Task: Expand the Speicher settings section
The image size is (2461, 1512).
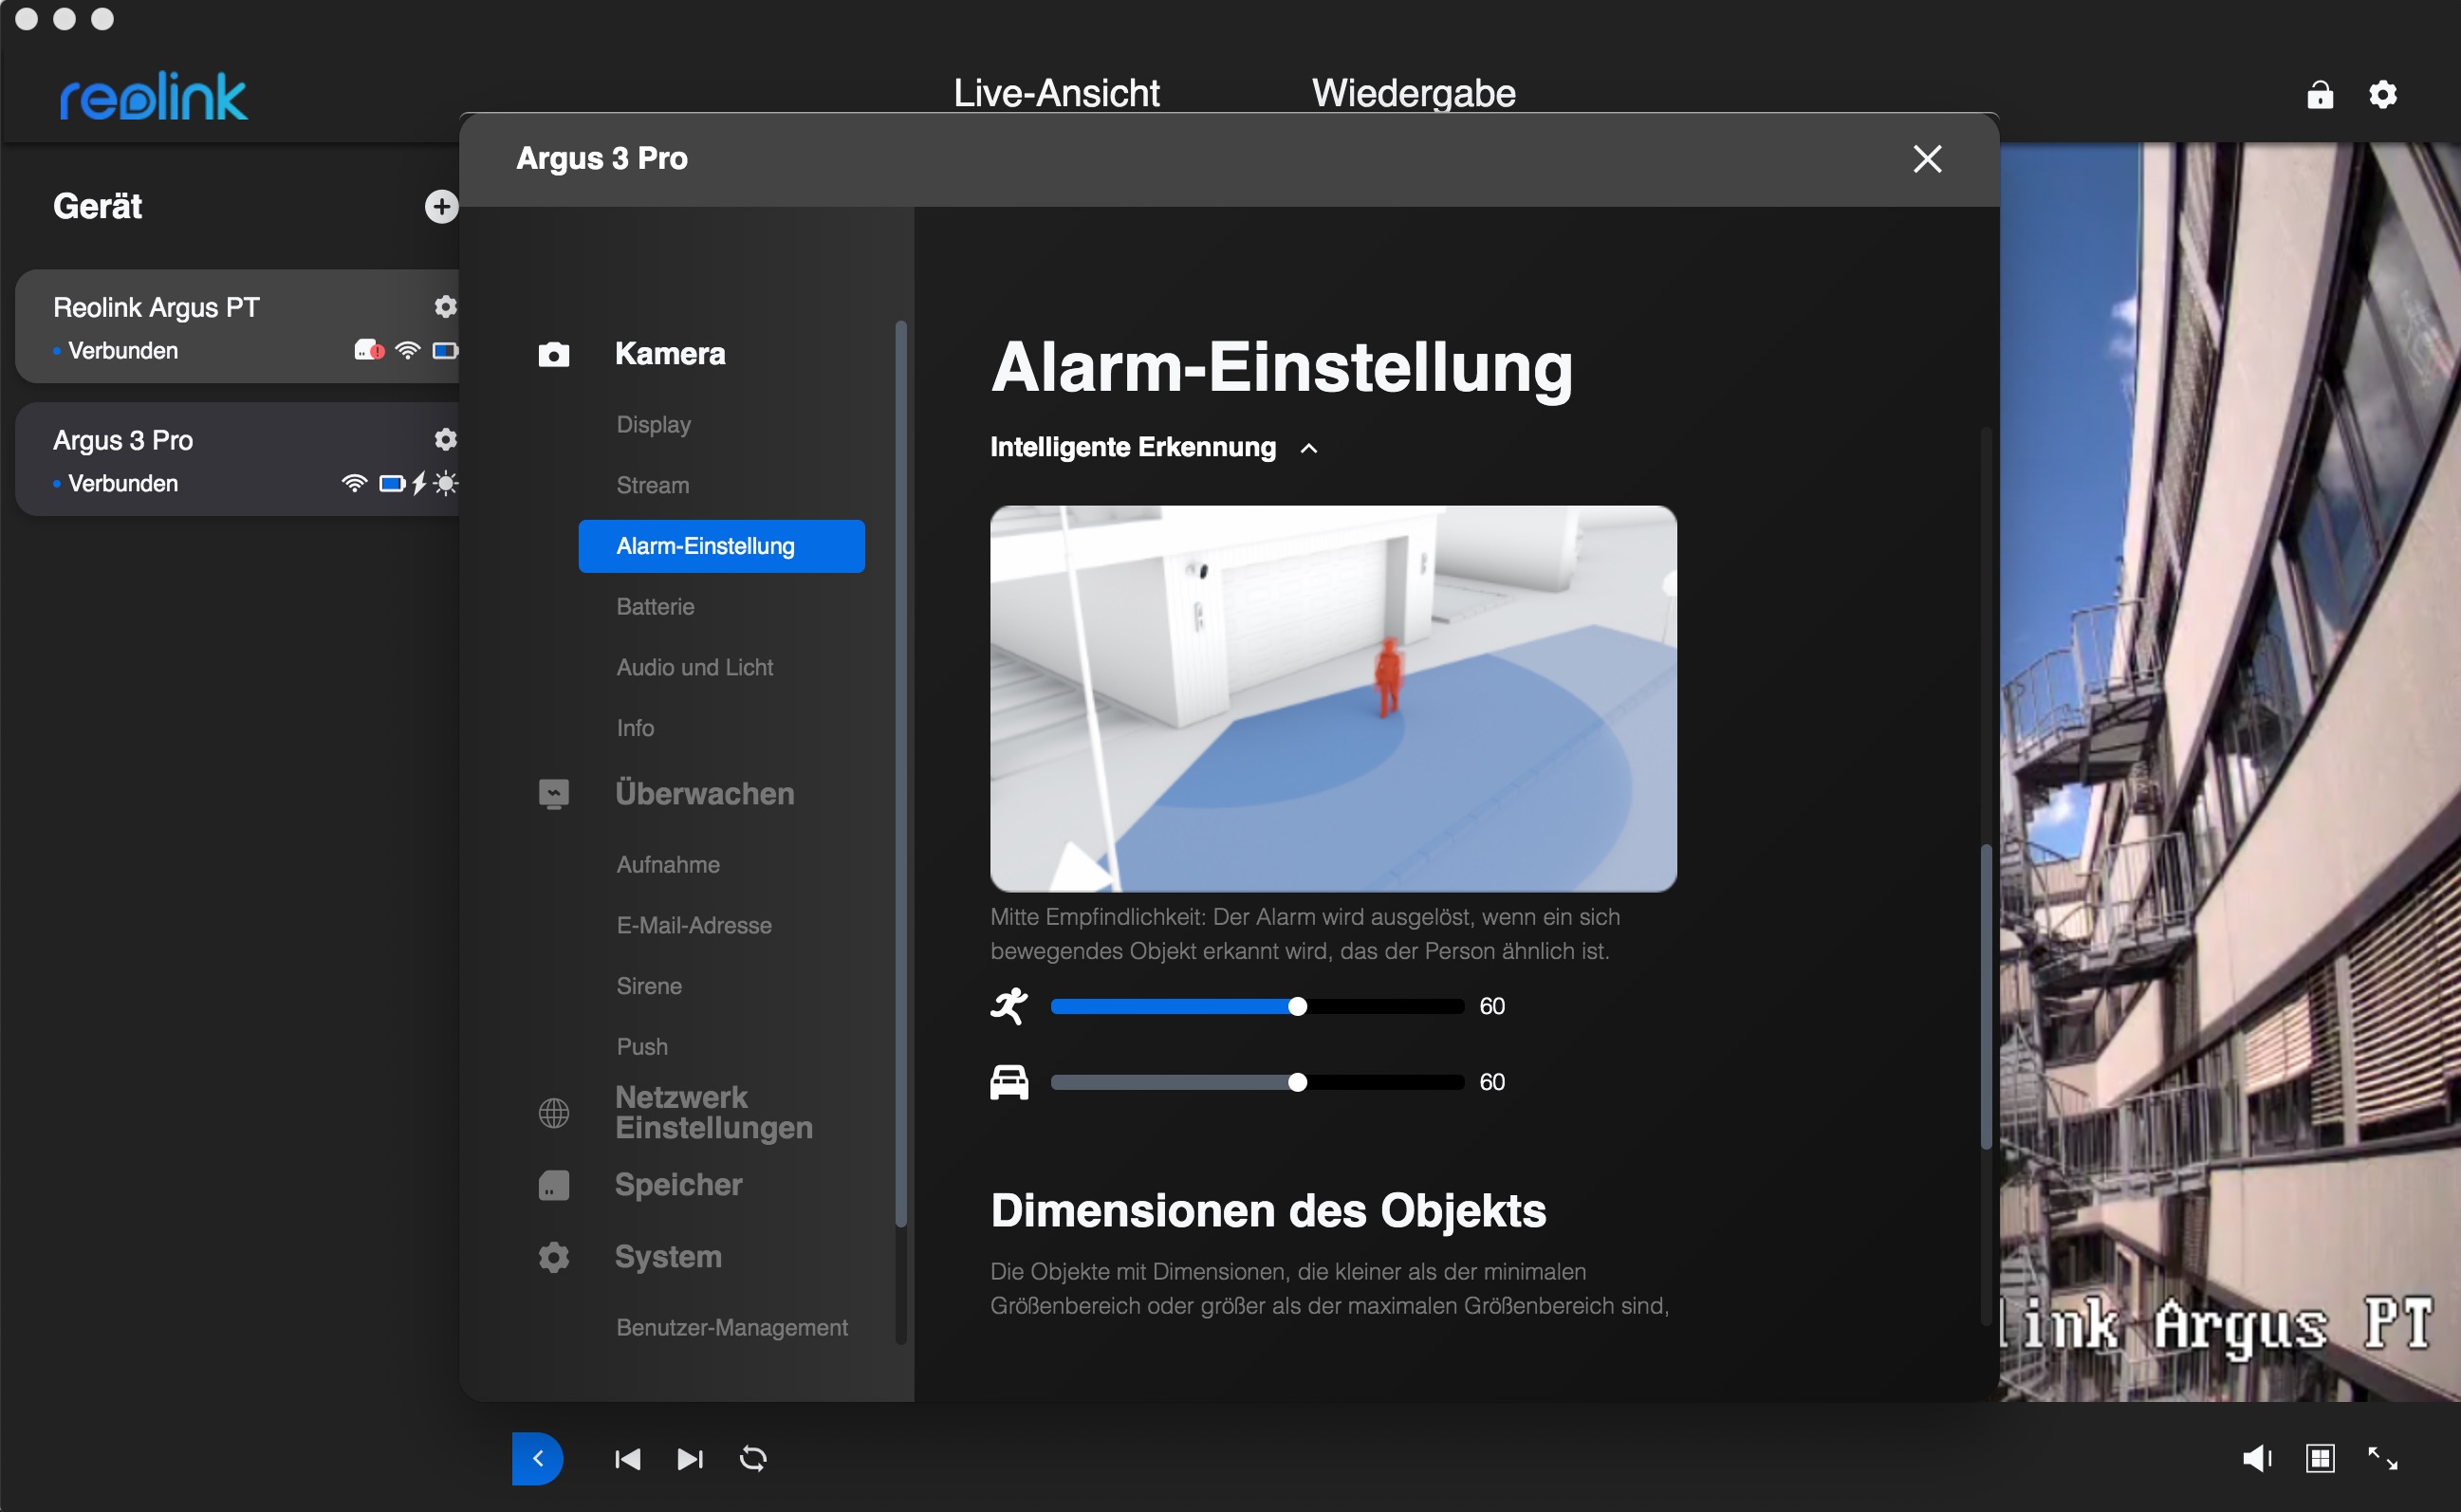Action: [x=678, y=1184]
